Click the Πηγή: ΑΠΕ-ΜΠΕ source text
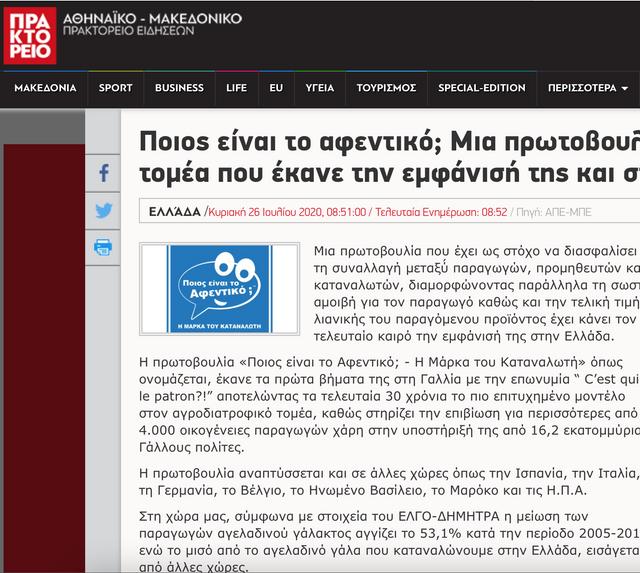This screenshot has height=573, width=640. (x=554, y=212)
